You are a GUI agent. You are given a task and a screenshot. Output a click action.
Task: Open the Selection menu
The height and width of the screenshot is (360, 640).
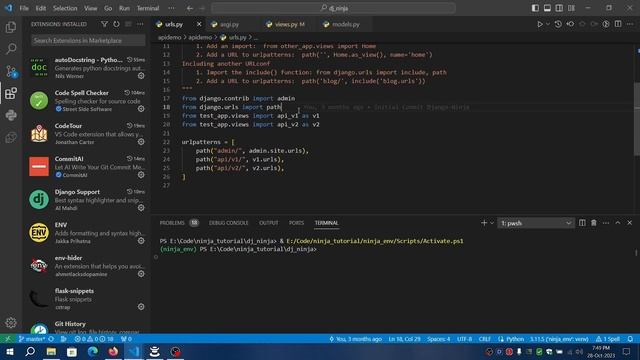[x=65, y=8]
